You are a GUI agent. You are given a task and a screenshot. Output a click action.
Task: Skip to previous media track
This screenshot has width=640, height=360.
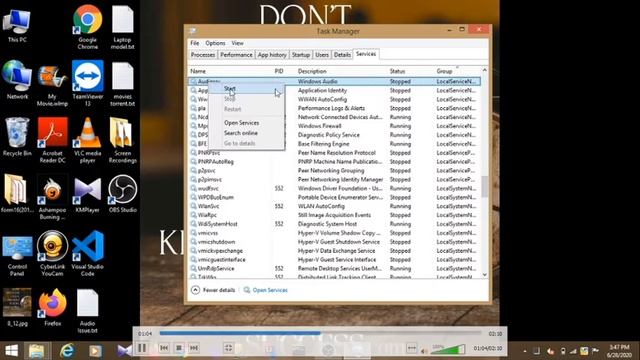point(164,348)
